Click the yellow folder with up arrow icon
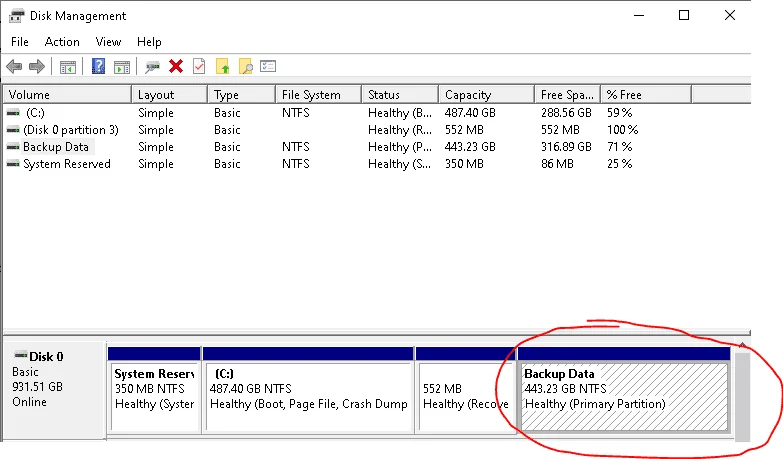 [x=222, y=66]
